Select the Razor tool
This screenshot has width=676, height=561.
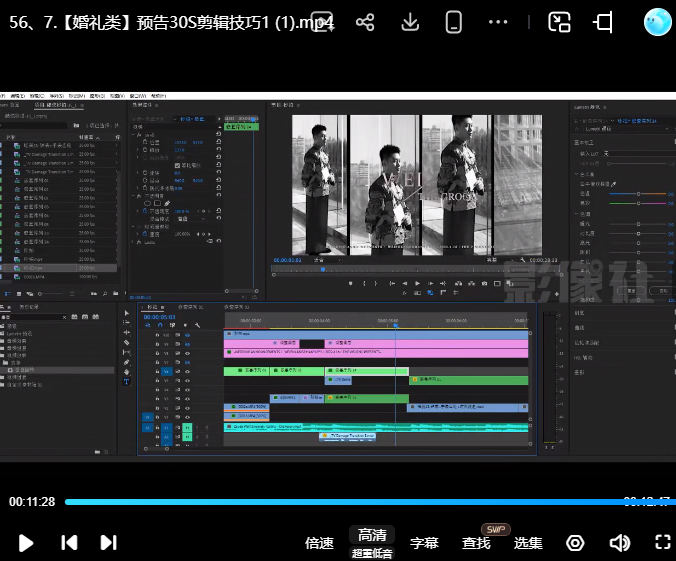click(x=126, y=343)
